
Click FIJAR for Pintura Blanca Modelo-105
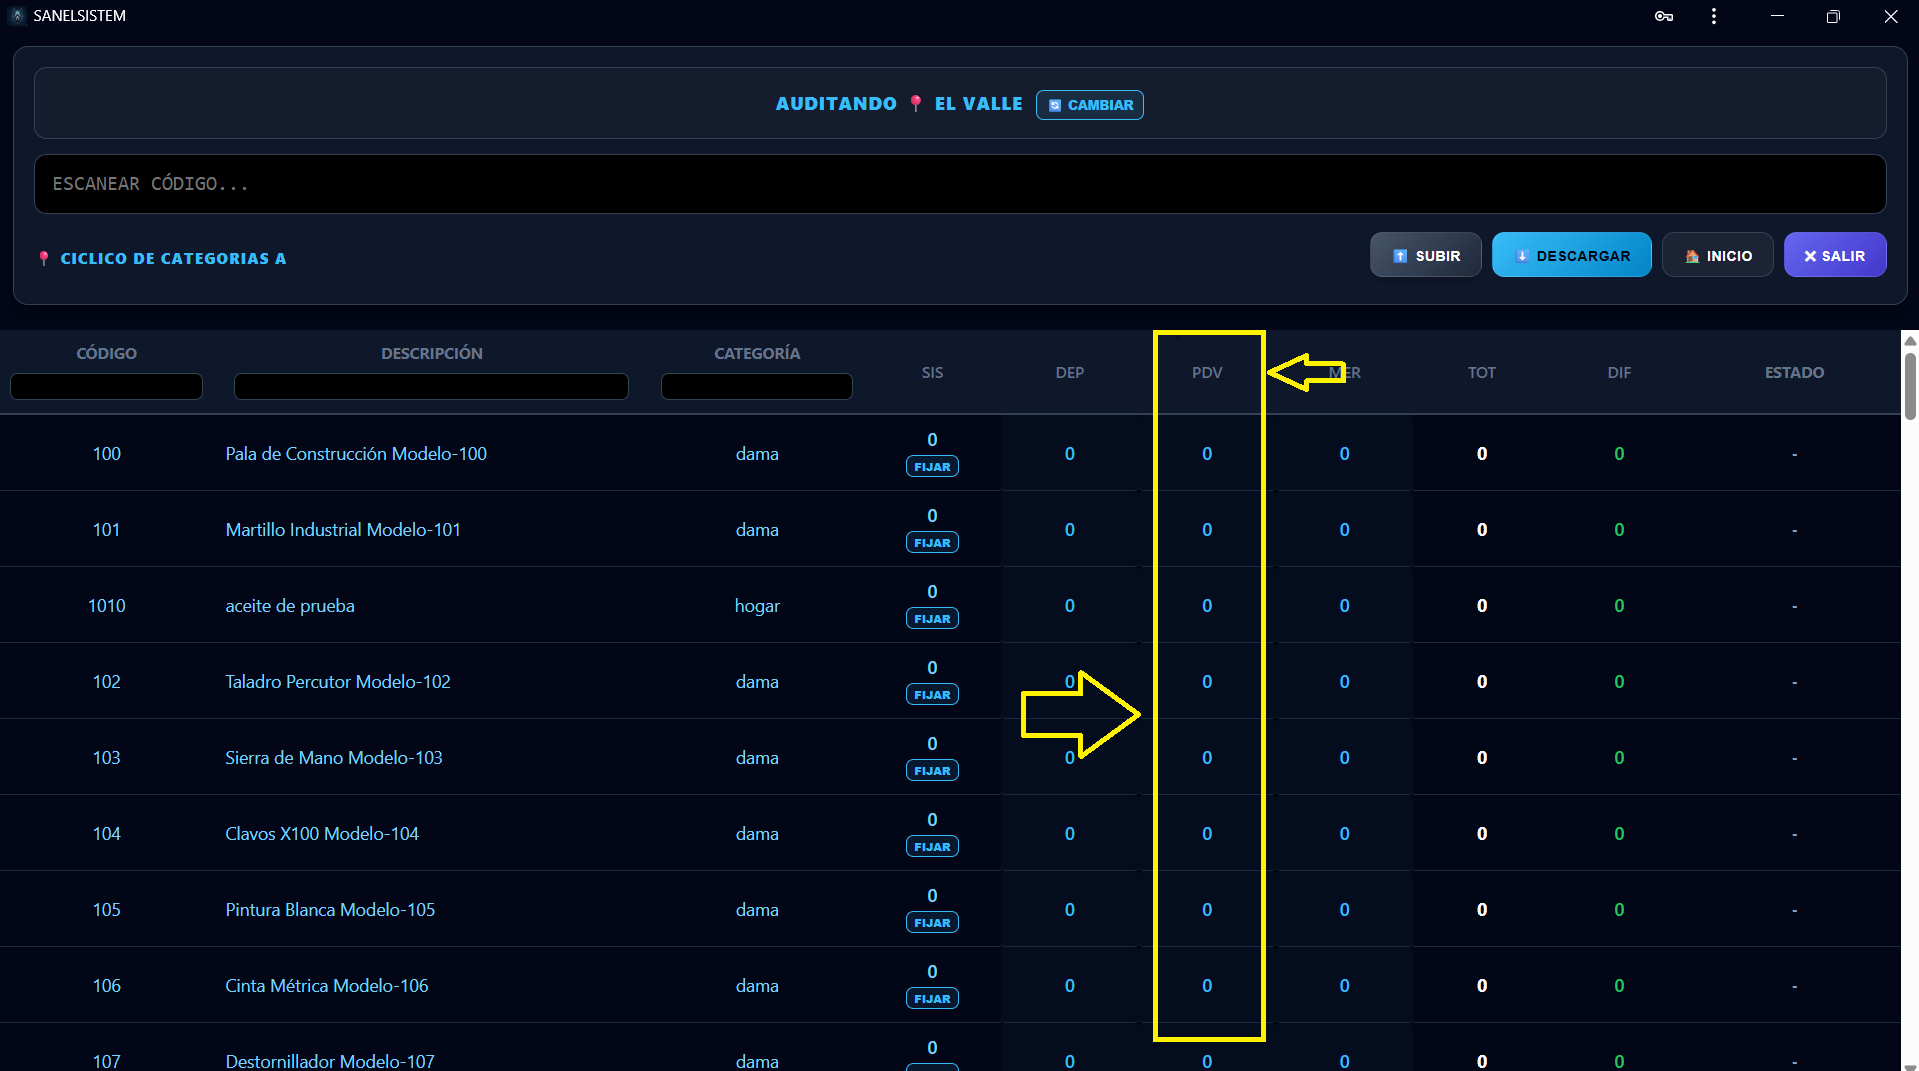click(x=932, y=923)
